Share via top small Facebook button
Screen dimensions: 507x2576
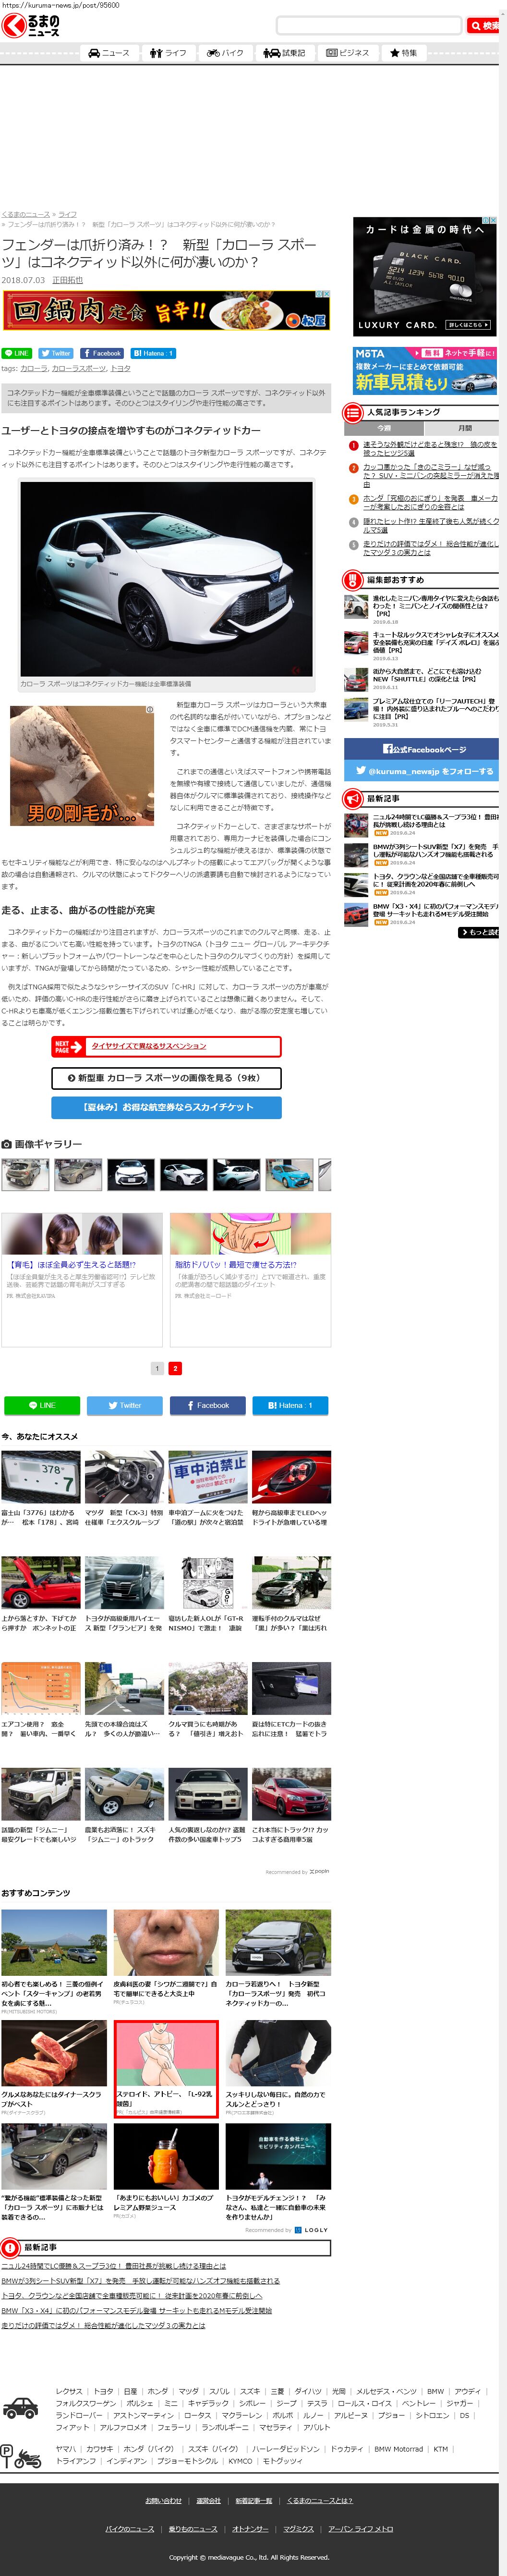pyautogui.click(x=102, y=353)
